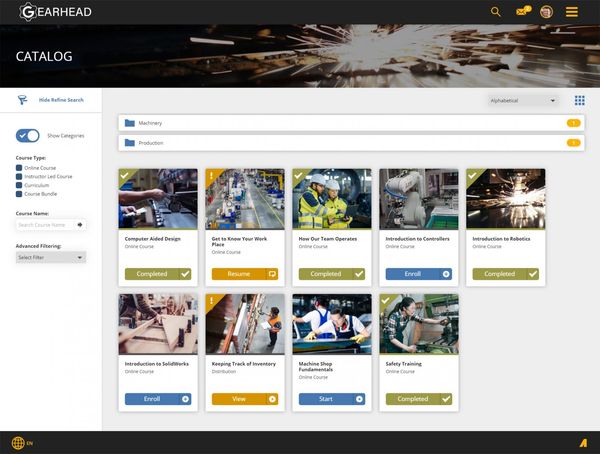The image size is (600, 454).
Task: Click checkmark on Computer Aided Design button
Action: [x=185, y=274]
